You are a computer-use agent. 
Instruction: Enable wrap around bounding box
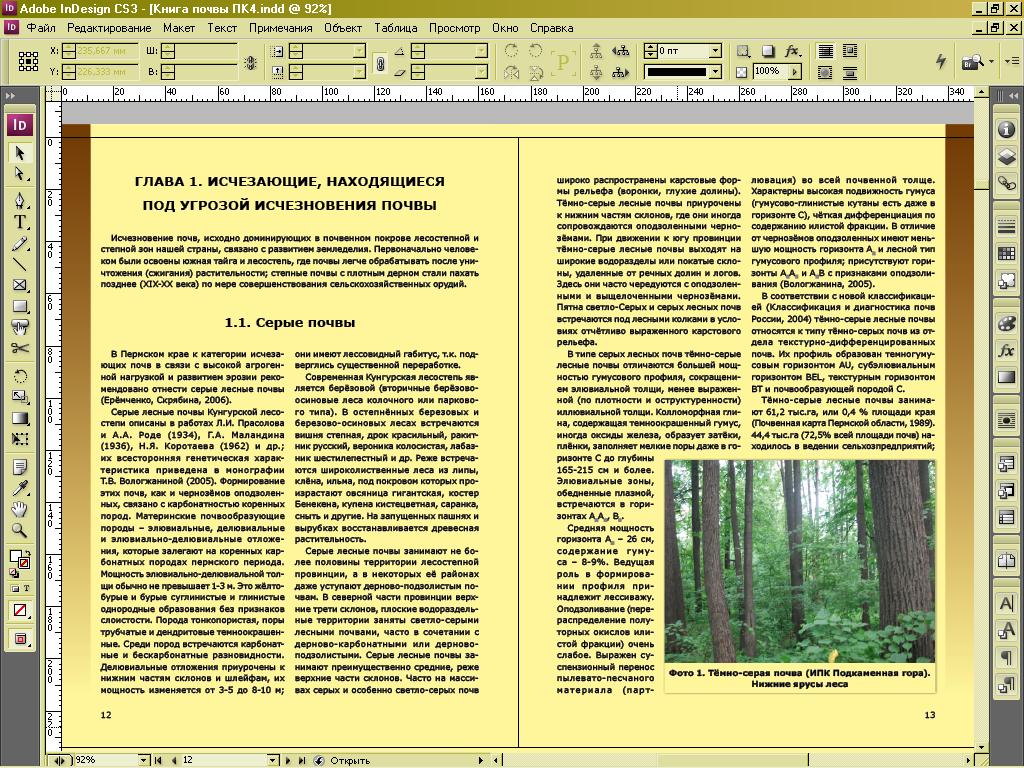pos(850,51)
